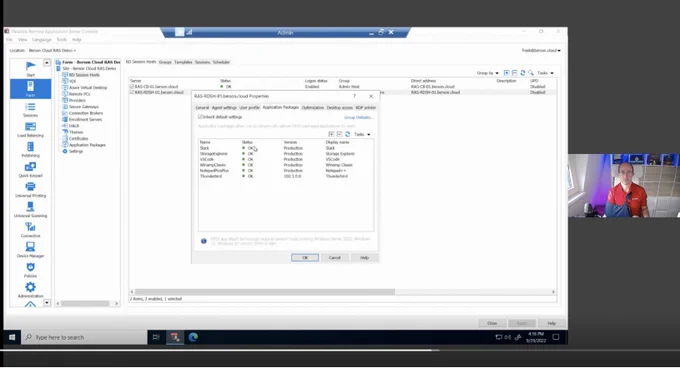Open the Device Manager category
Viewport: 680px width, 368px height.
pyautogui.click(x=30, y=249)
